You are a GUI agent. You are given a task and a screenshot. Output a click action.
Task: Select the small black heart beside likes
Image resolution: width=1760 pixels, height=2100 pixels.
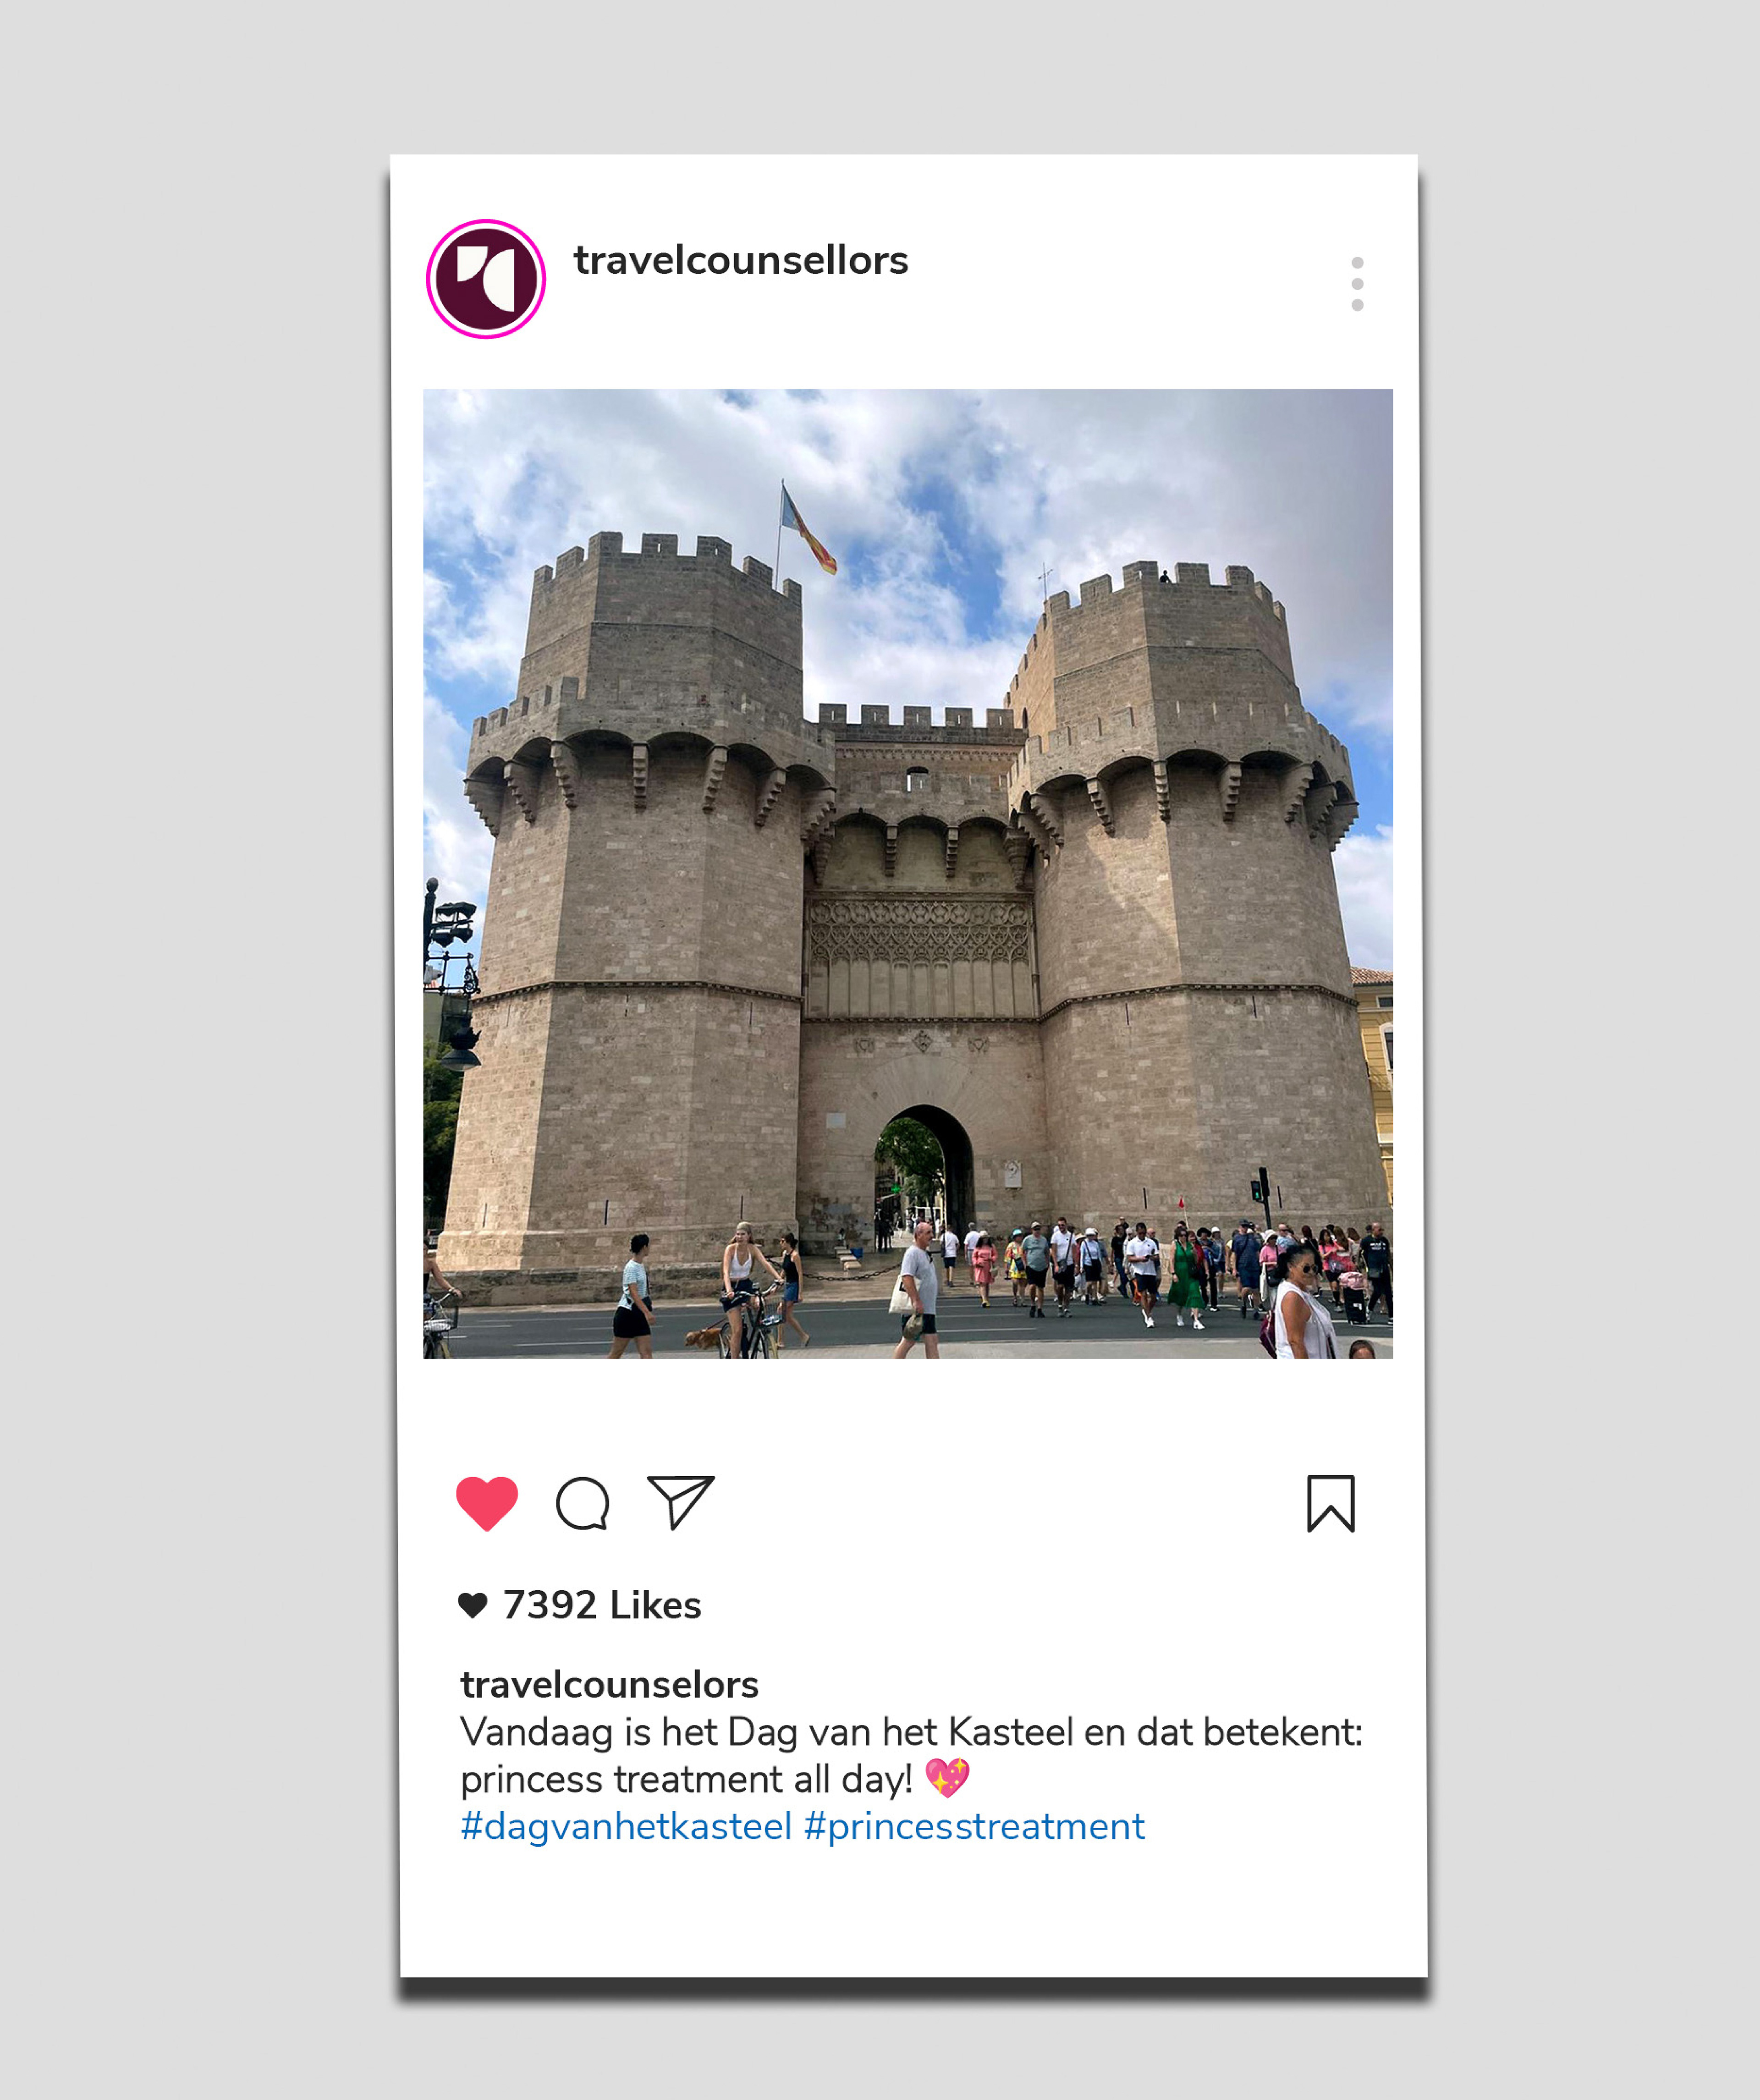pyautogui.click(x=473, y=1605)
